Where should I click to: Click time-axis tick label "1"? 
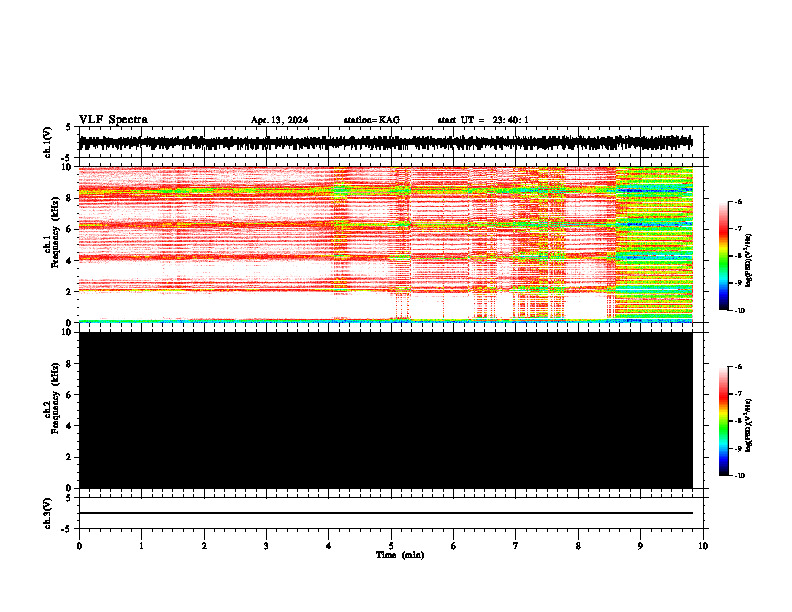[141, 546]
